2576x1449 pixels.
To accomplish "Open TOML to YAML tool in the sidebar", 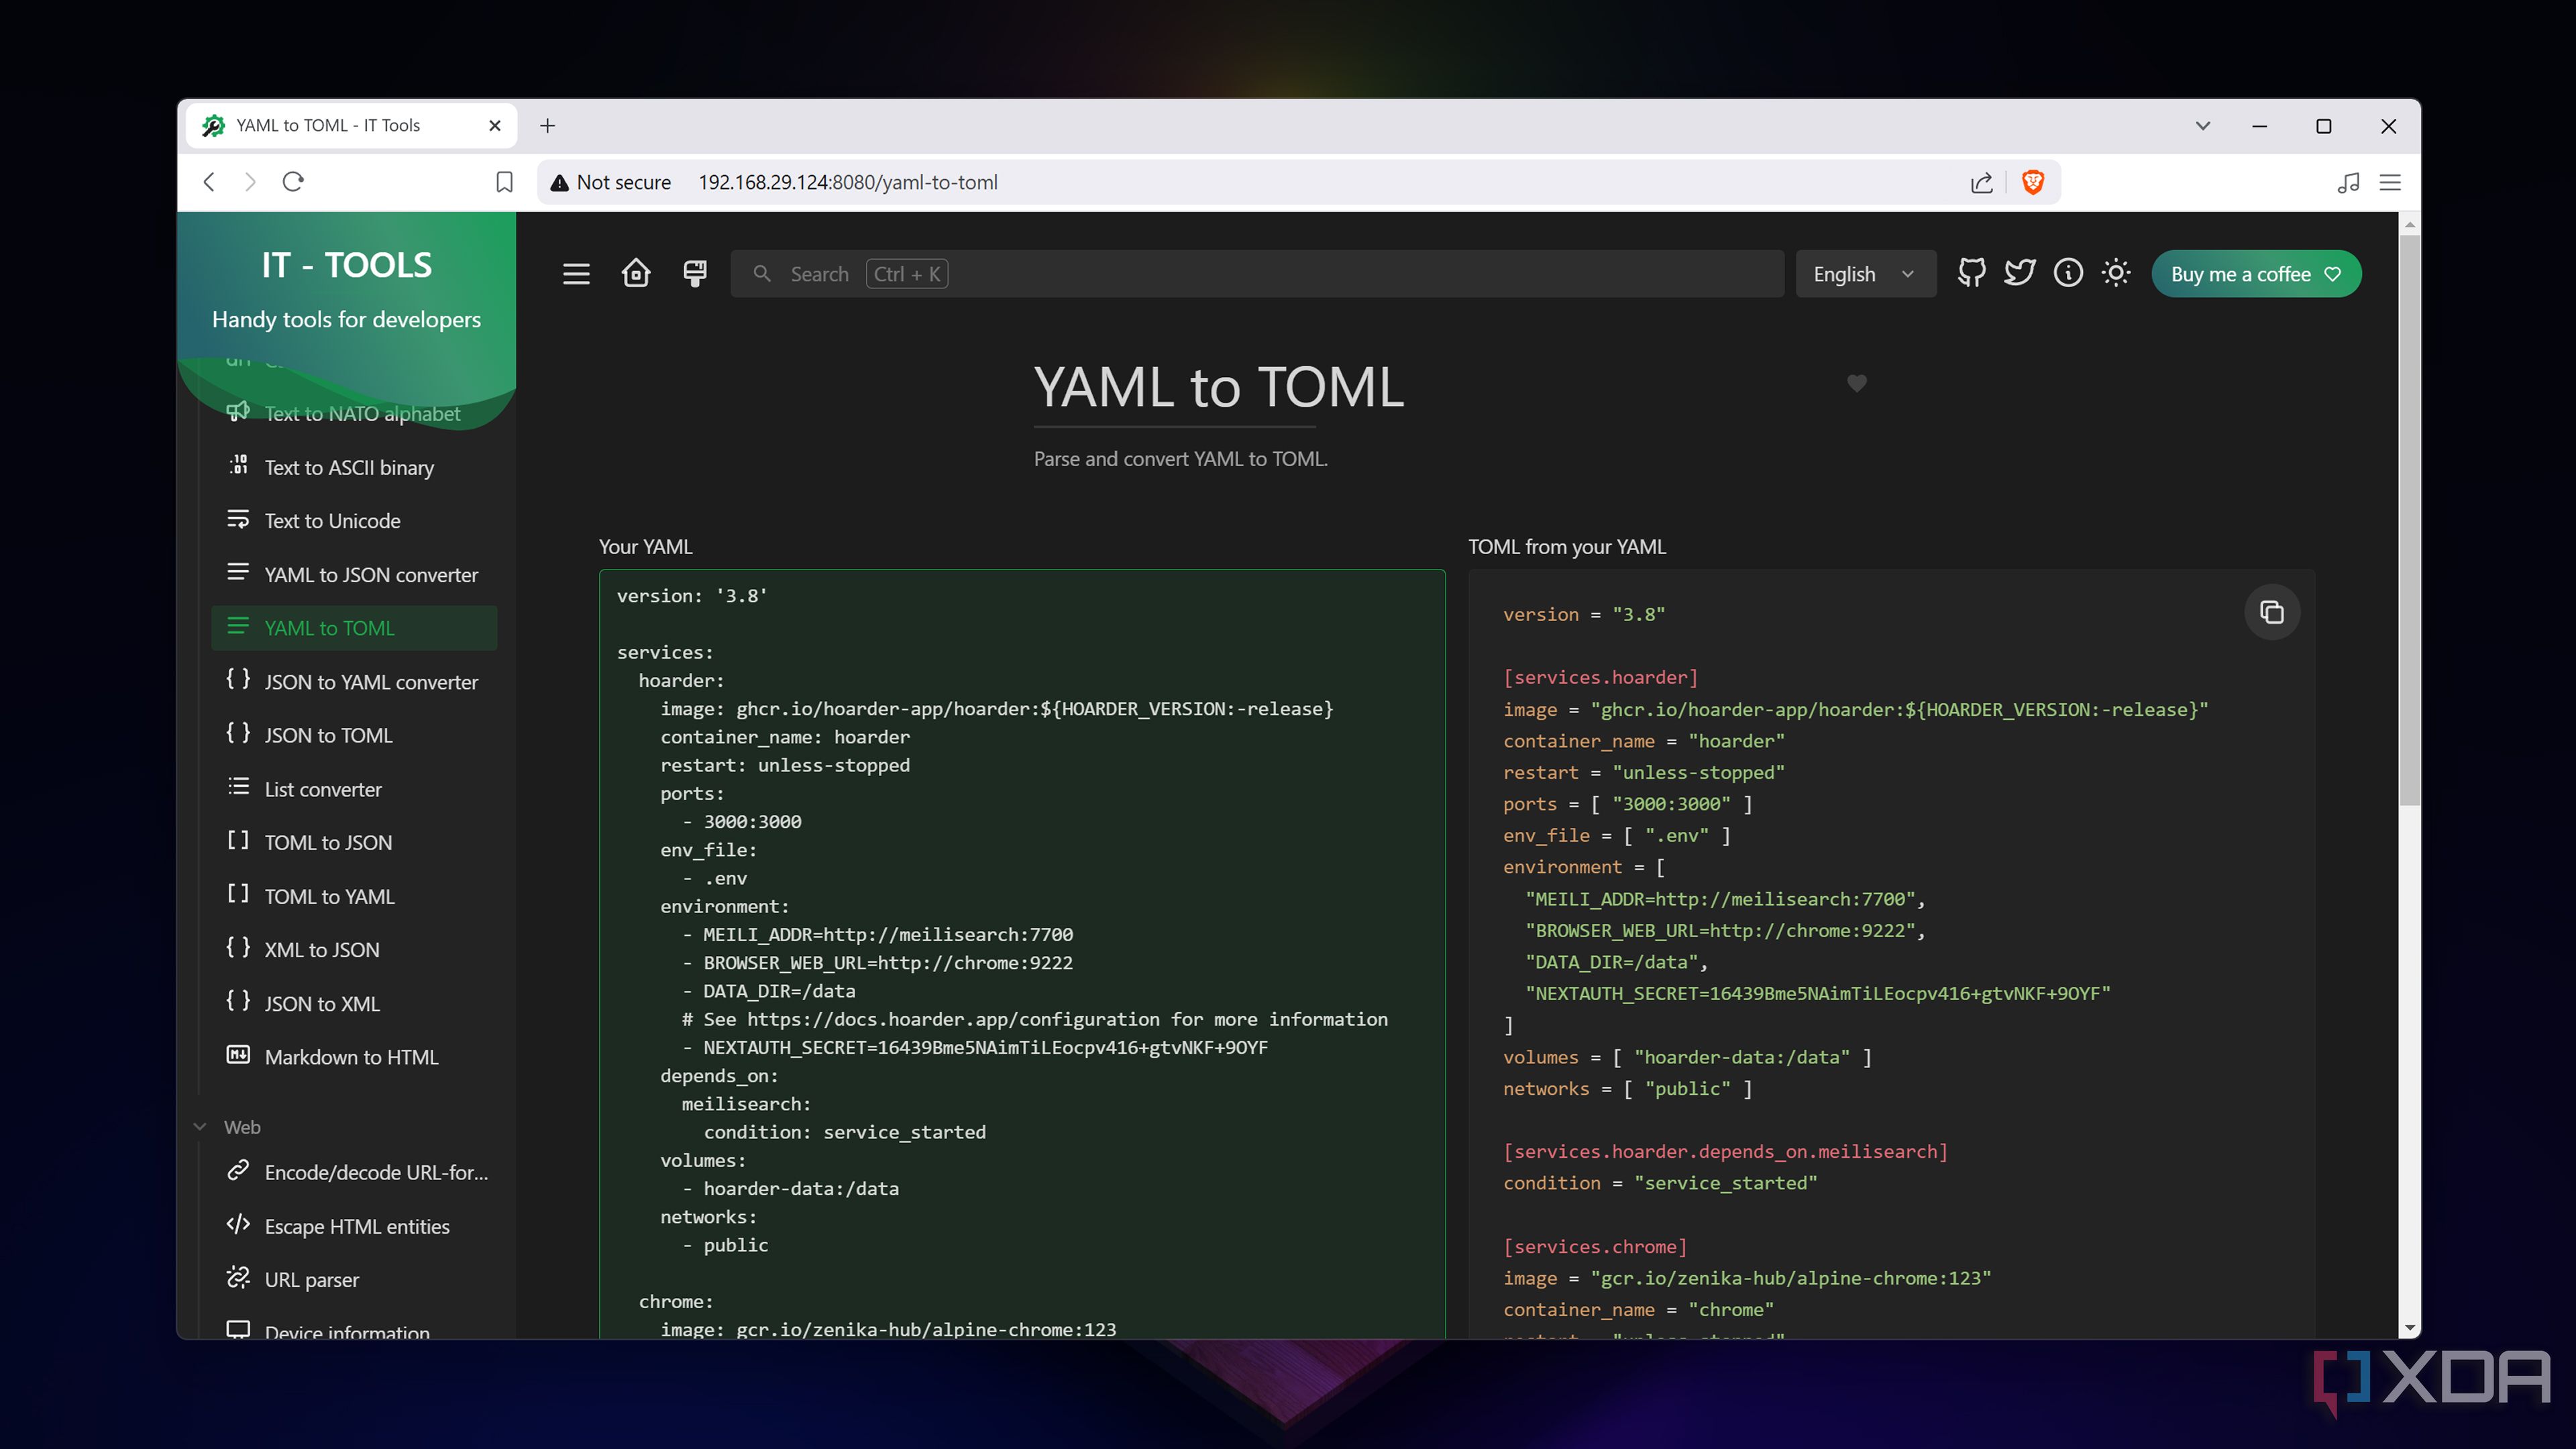I will point(329,896).
